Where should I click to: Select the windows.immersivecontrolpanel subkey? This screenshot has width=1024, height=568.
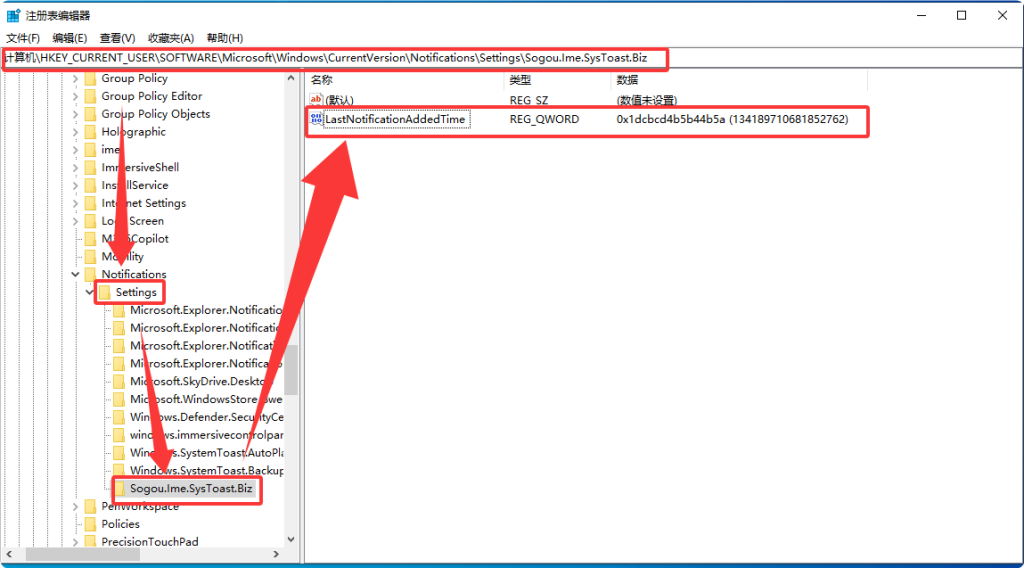(x=206, y=435)
